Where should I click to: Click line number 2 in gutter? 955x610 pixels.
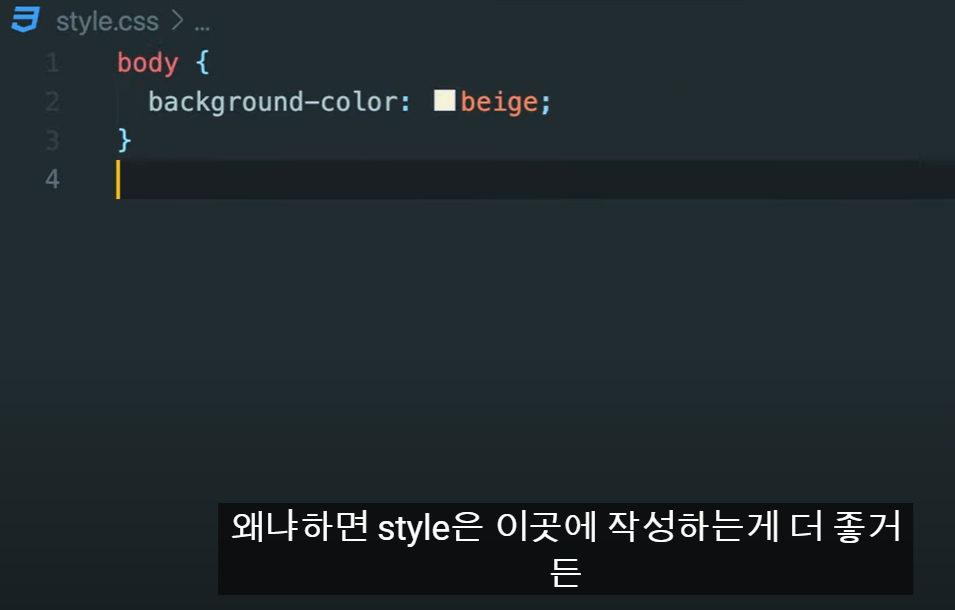(52, 102)
